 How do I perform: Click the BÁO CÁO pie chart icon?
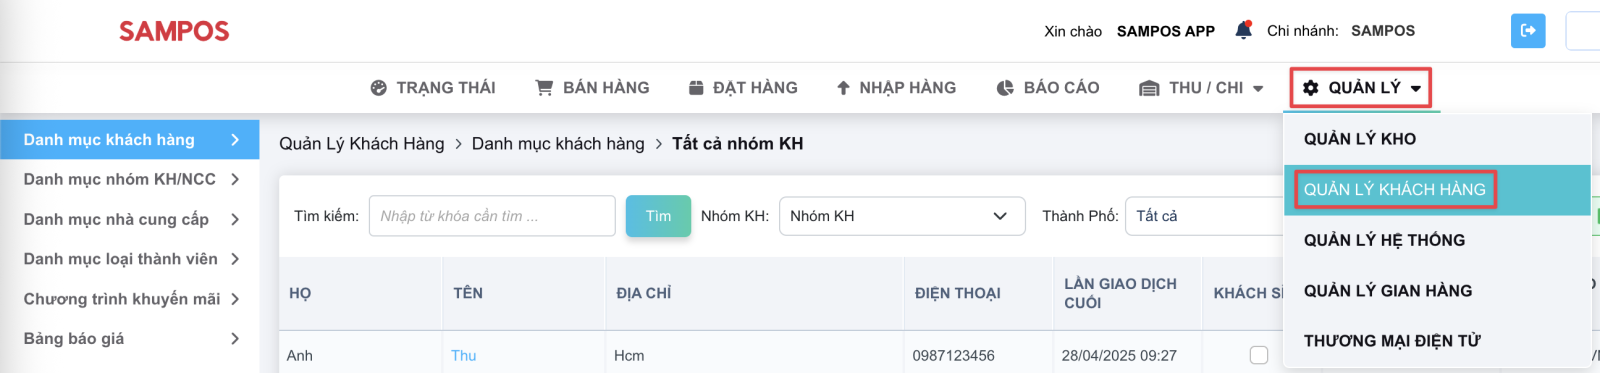(x=1005, y=88)
